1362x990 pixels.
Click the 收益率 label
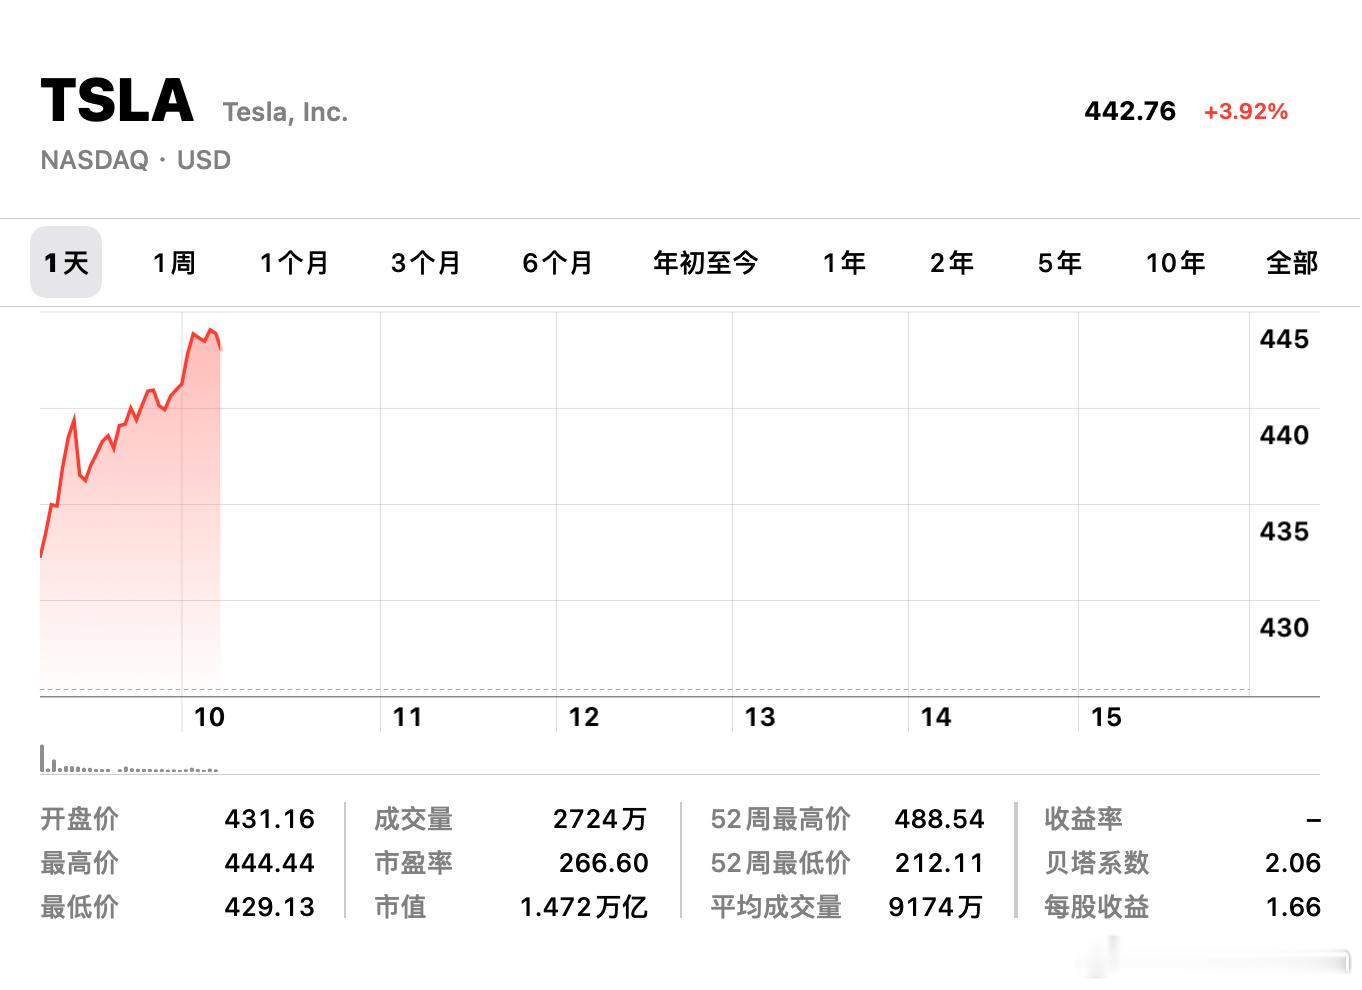pos(1083,819)
